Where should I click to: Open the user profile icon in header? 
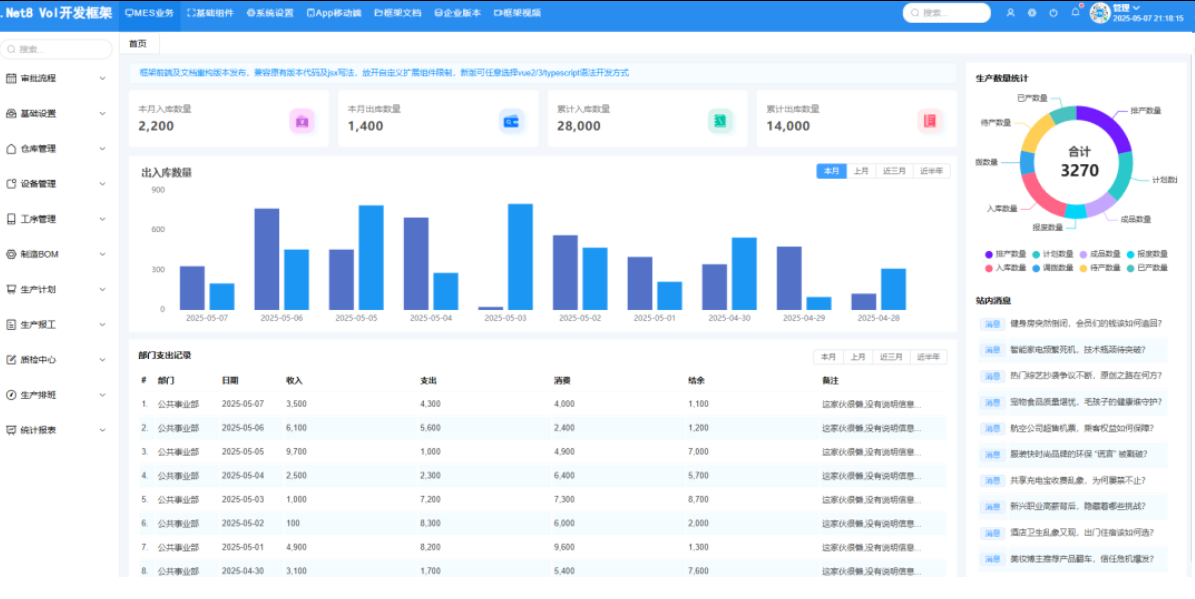point(1010,13)
